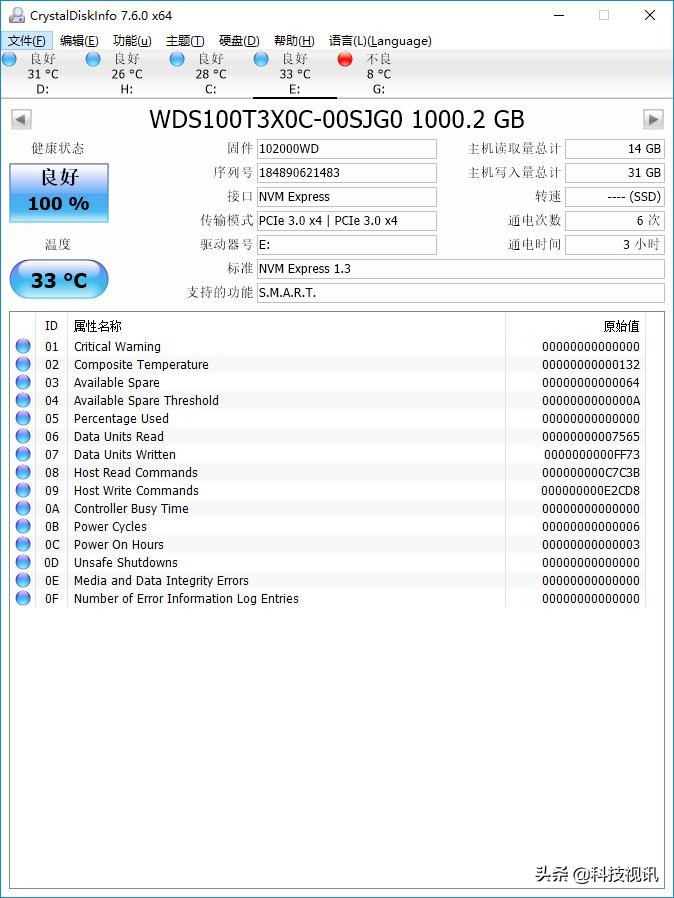
Task: Open the 文件(F) menu
Action: pos(27,41)
